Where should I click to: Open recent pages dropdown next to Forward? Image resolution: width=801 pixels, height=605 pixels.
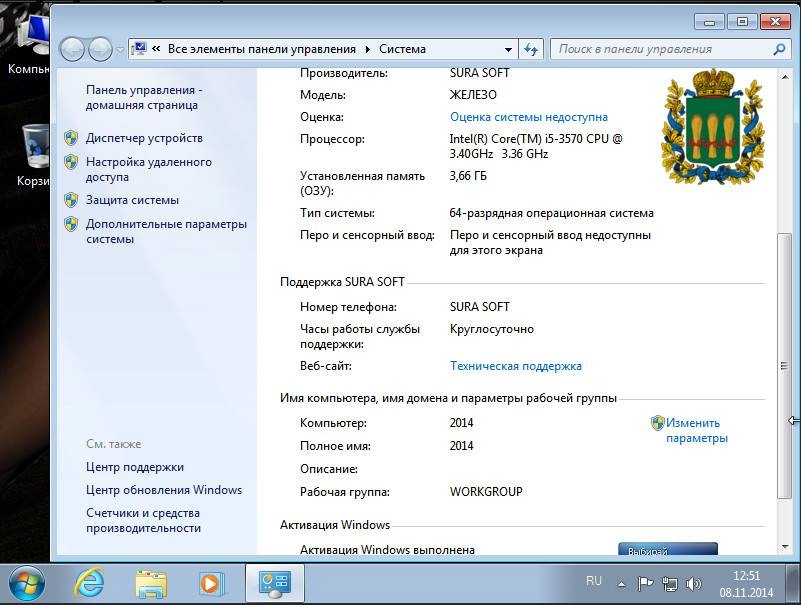(120, 50)
